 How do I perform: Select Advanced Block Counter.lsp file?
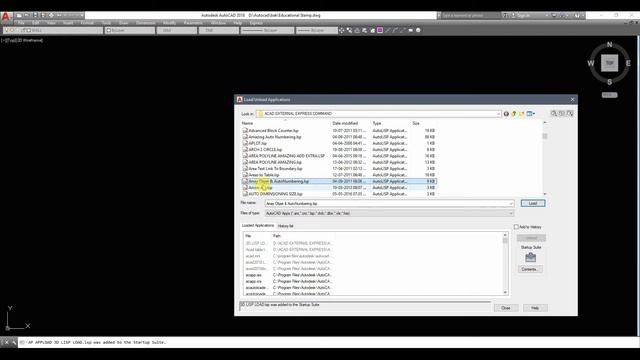(273, 131)
